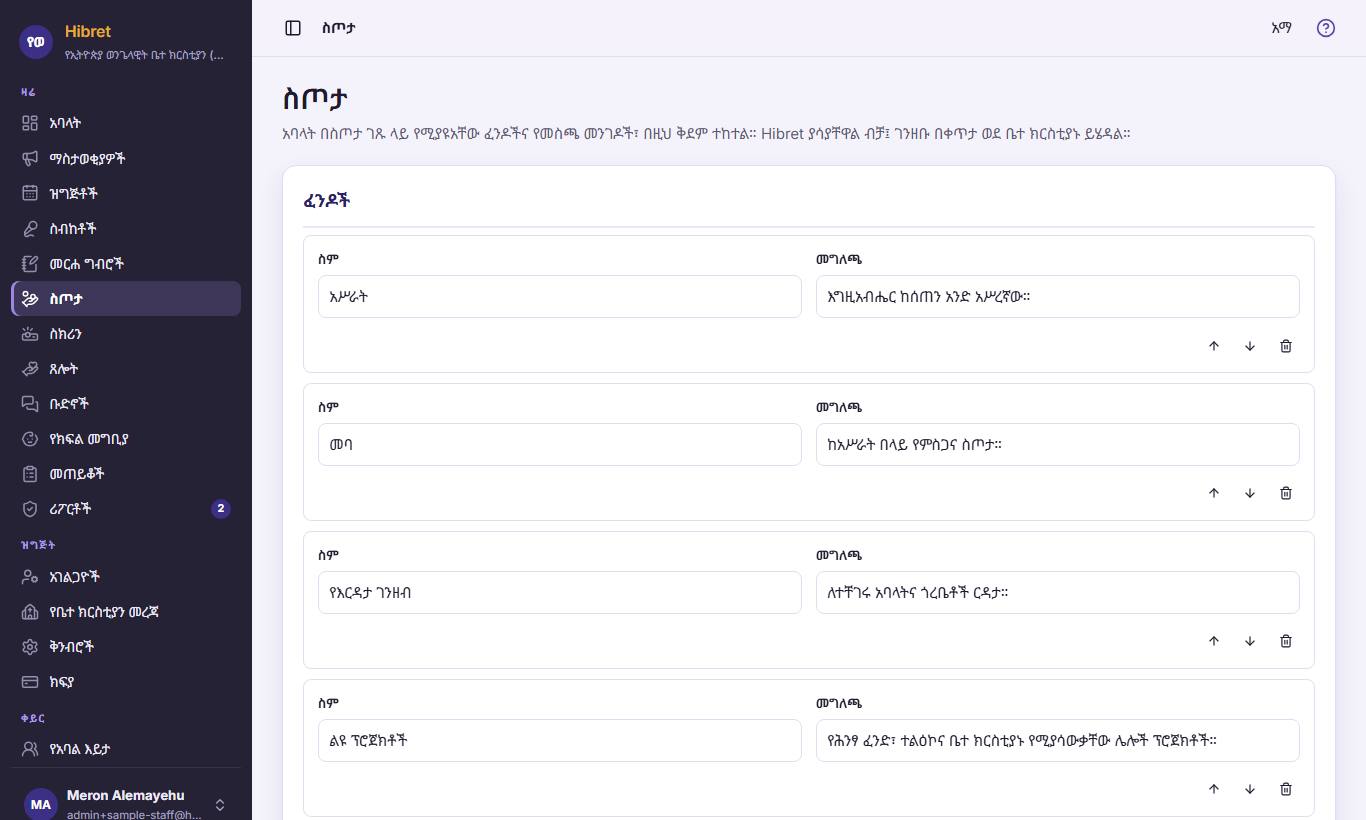Move the የእርዳታ ገንዘብ fund down
Viewport: 1366px width, 820px height.
pos(1250,641)
